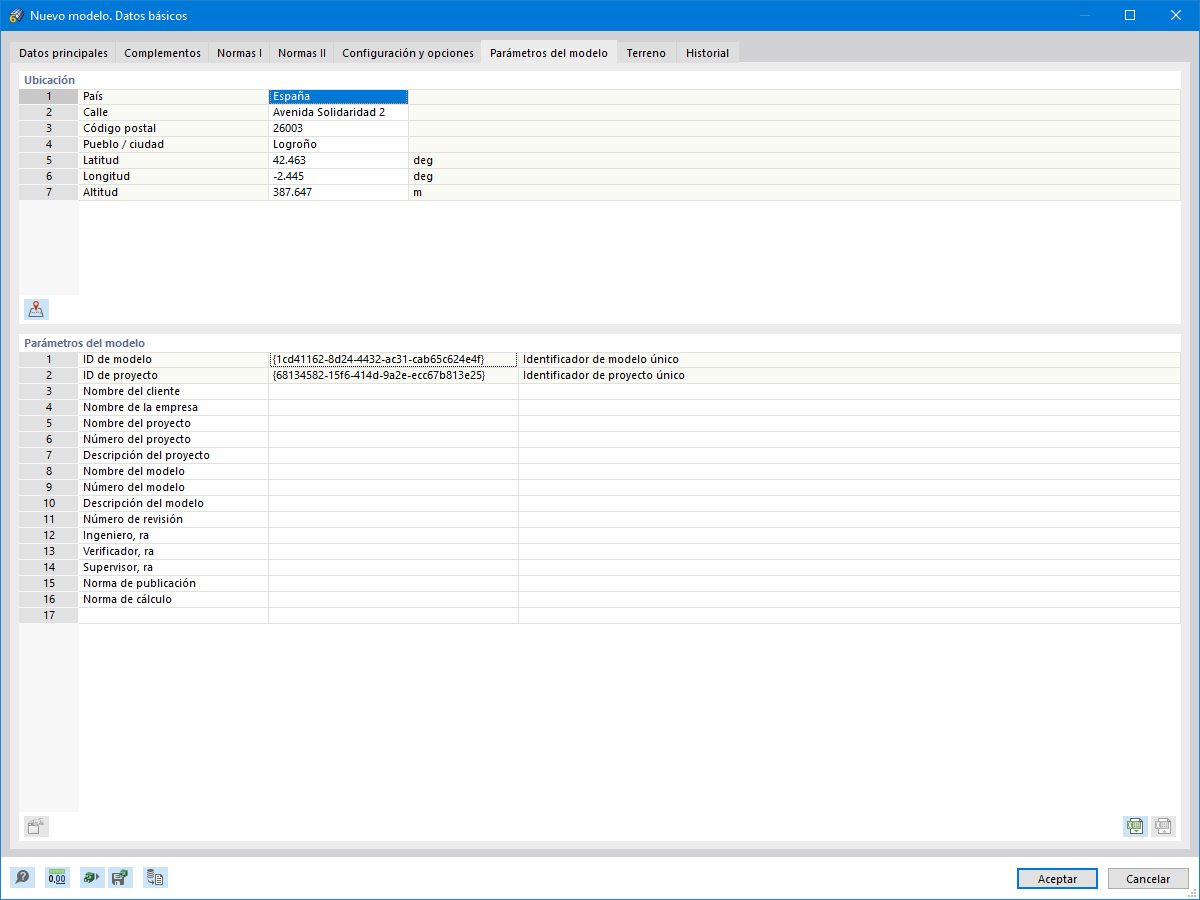
Task: Click the Aceptar button
Action: pyautogui.click(x=1057, y=878)
